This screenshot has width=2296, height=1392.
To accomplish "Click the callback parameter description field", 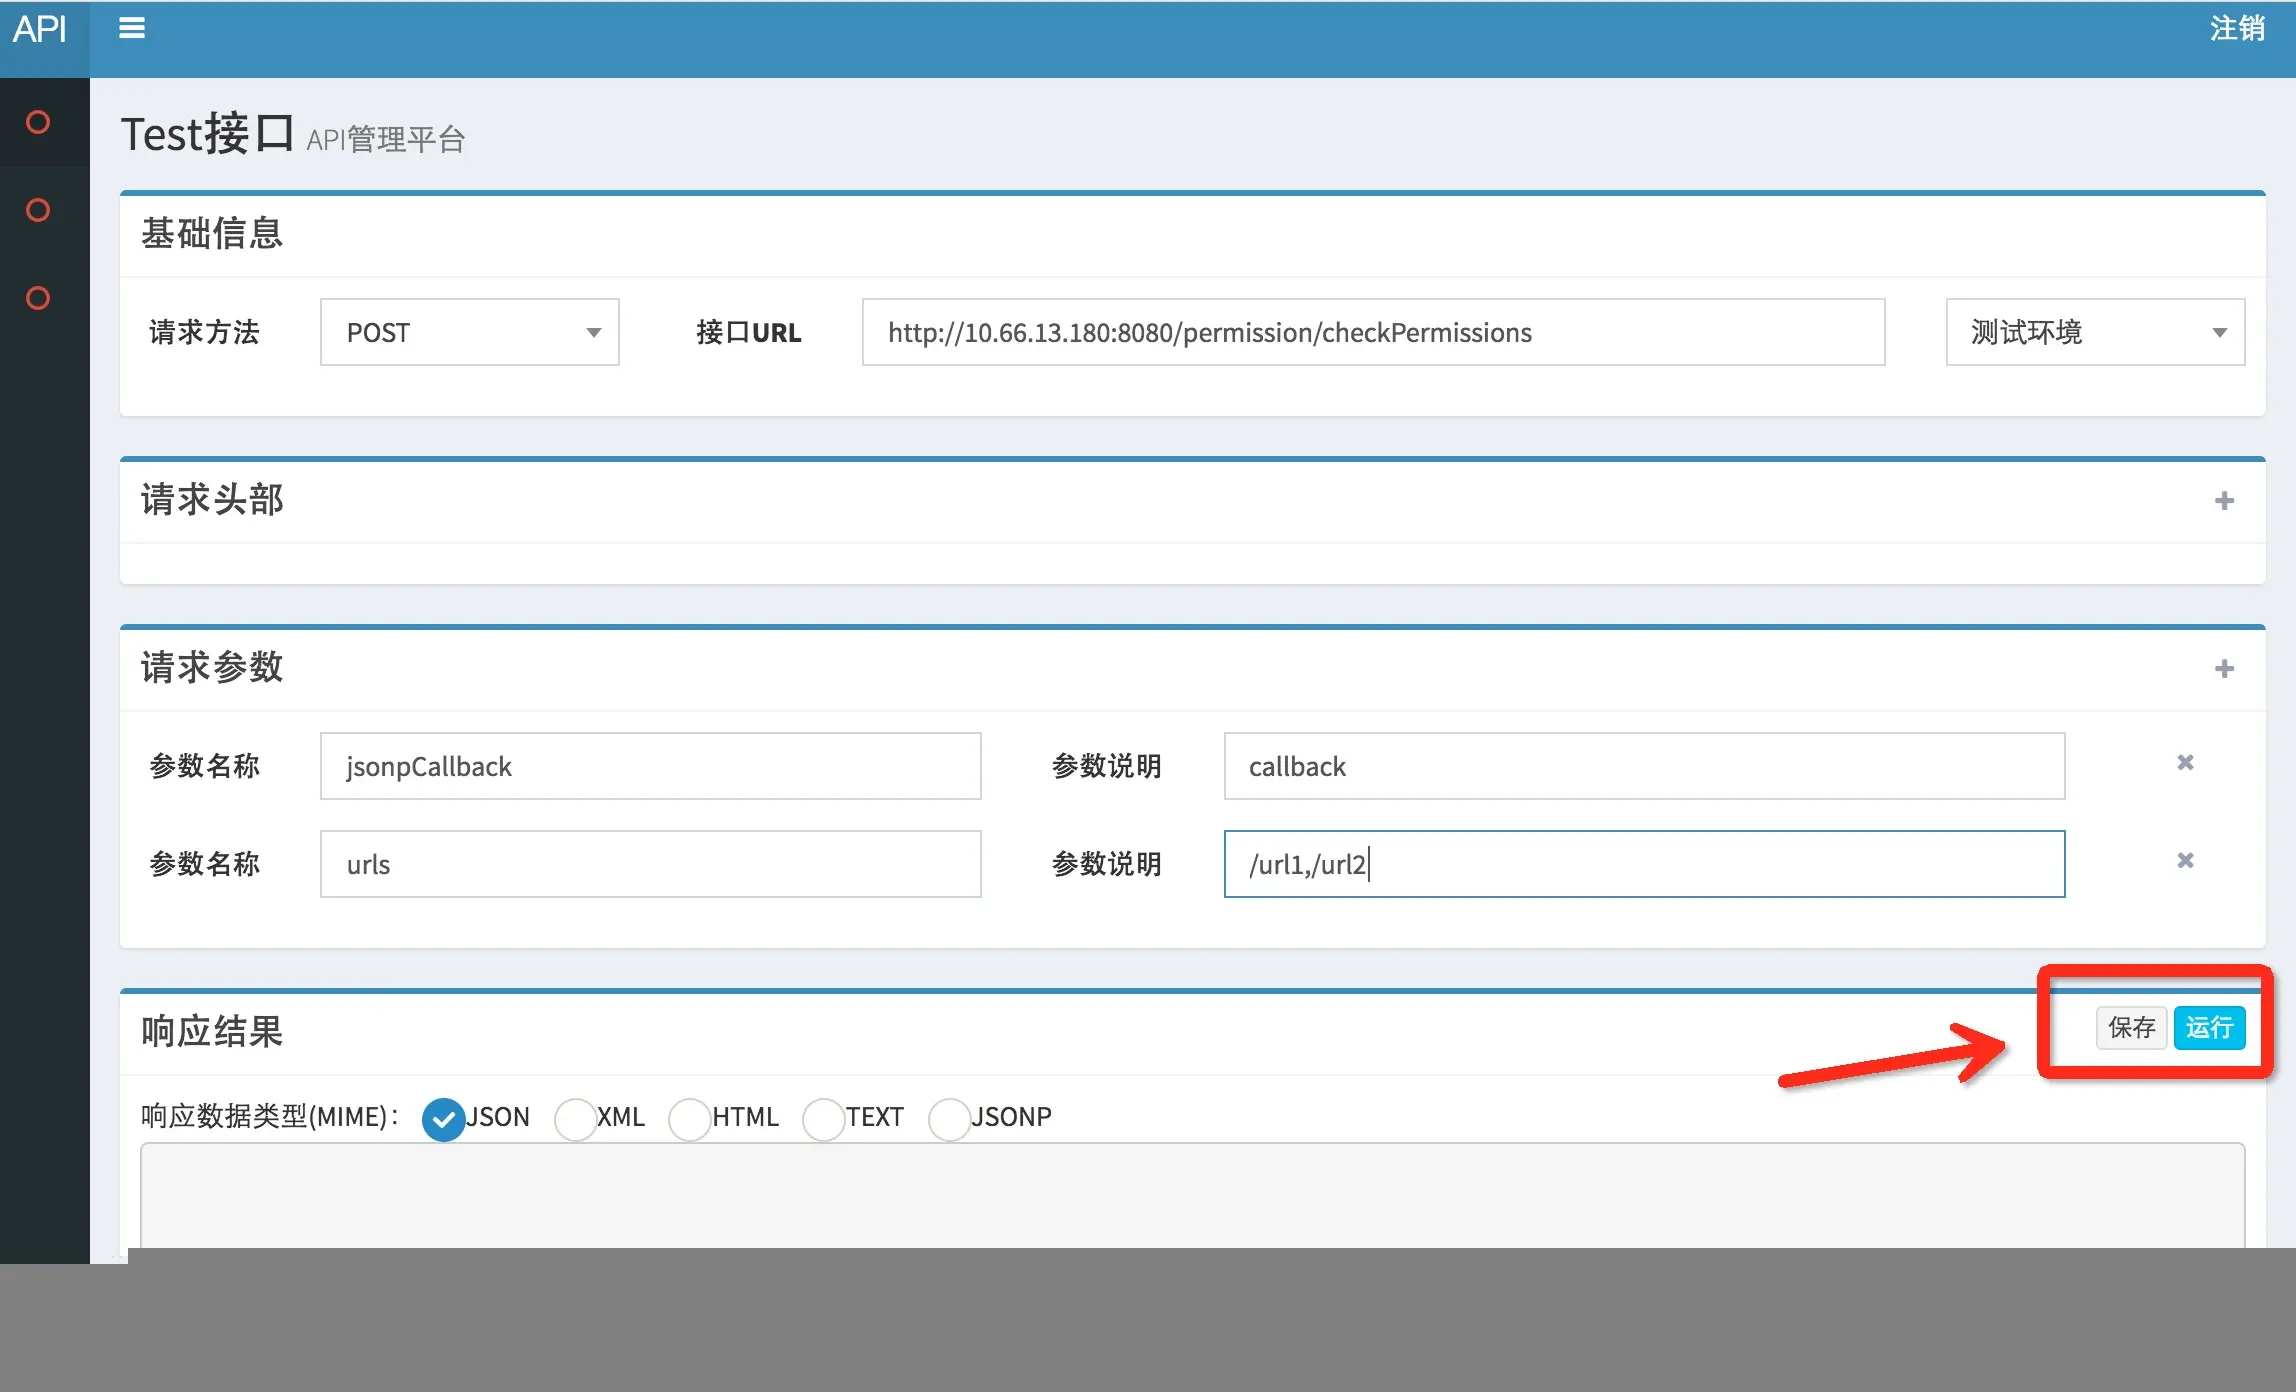I will pyautogui.click(x=1643, y=766).
